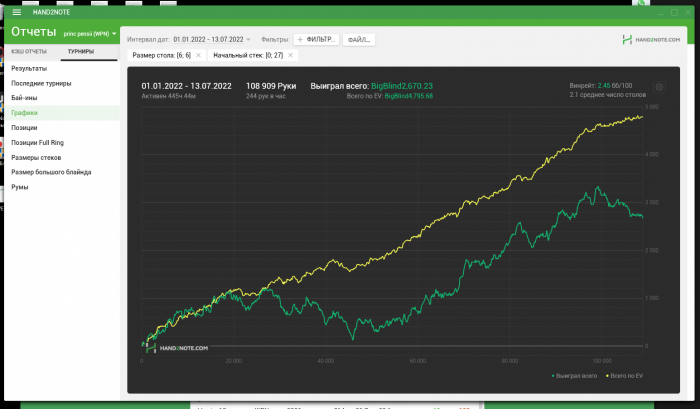Select the ТУРНИРЫ tab
The image size is (700, 409).
point(81,51)
